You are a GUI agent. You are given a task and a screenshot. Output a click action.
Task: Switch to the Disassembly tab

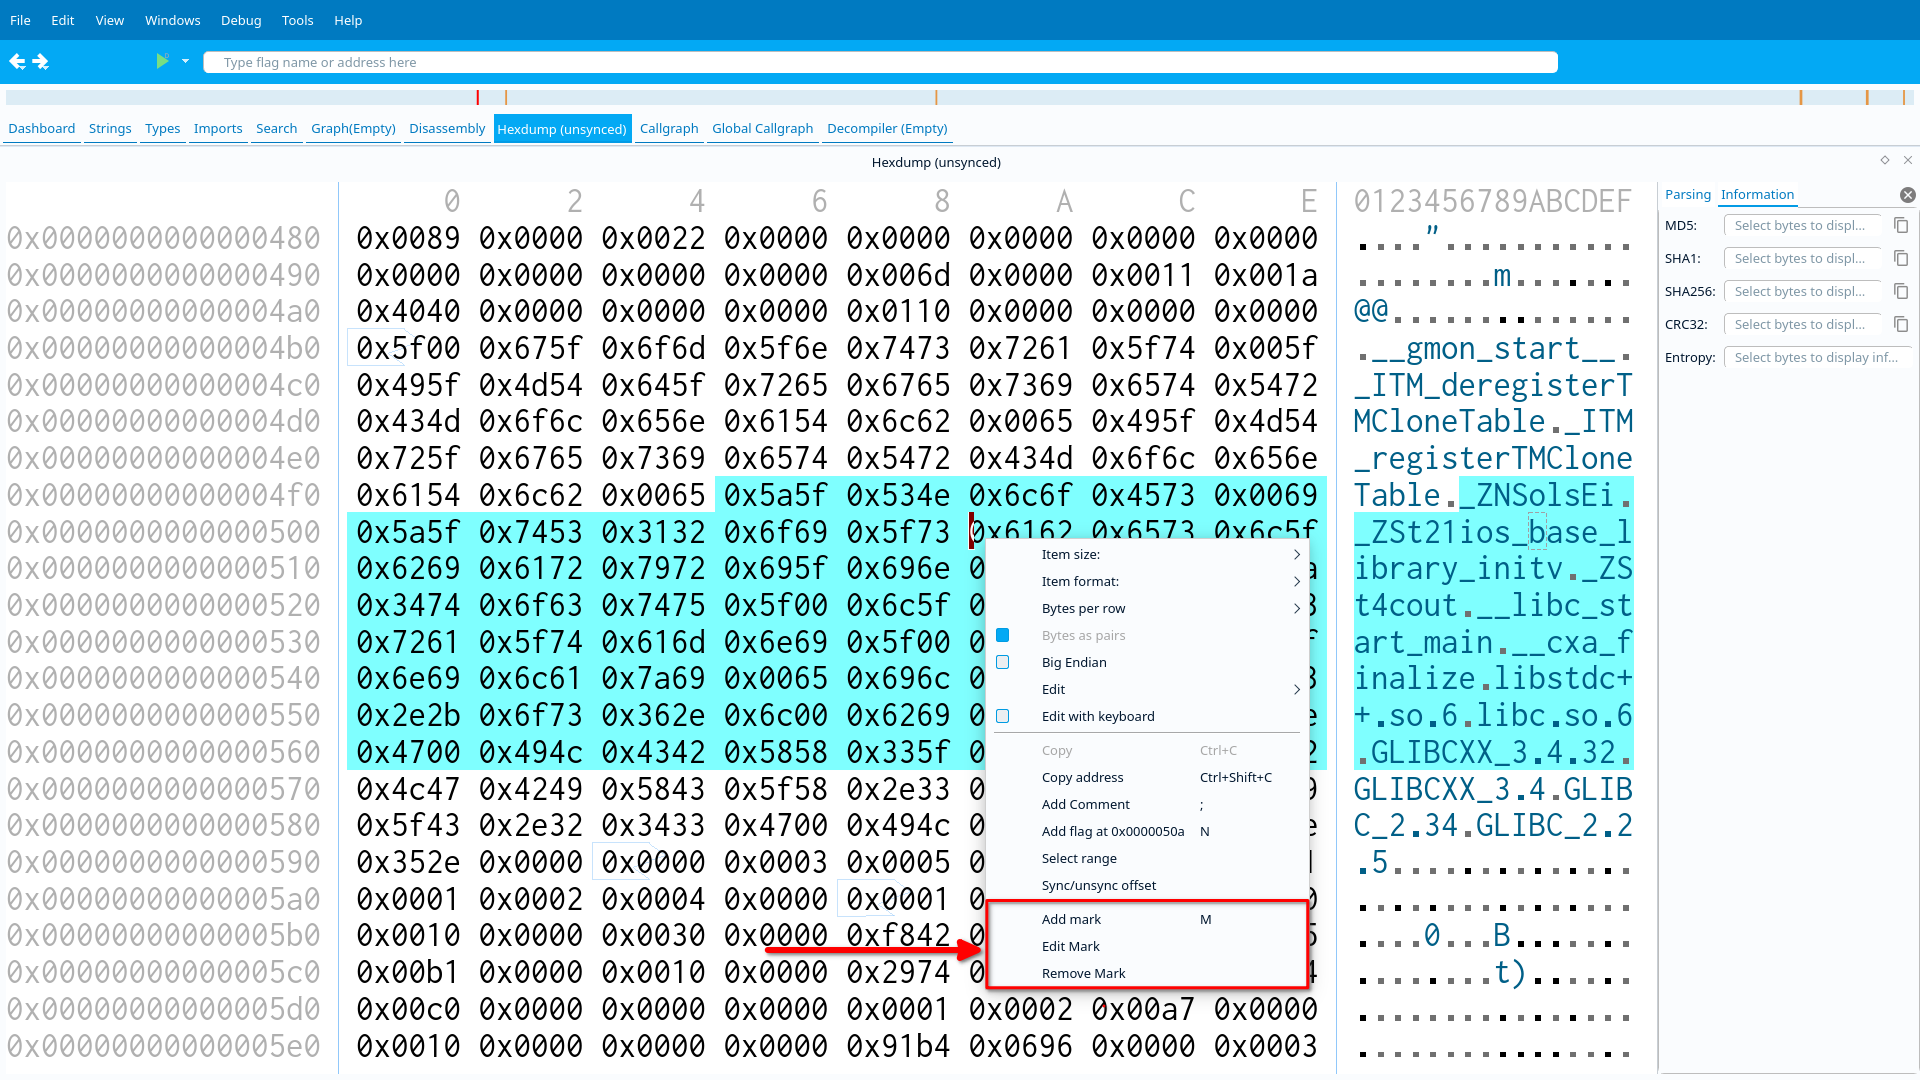(446, 128)
